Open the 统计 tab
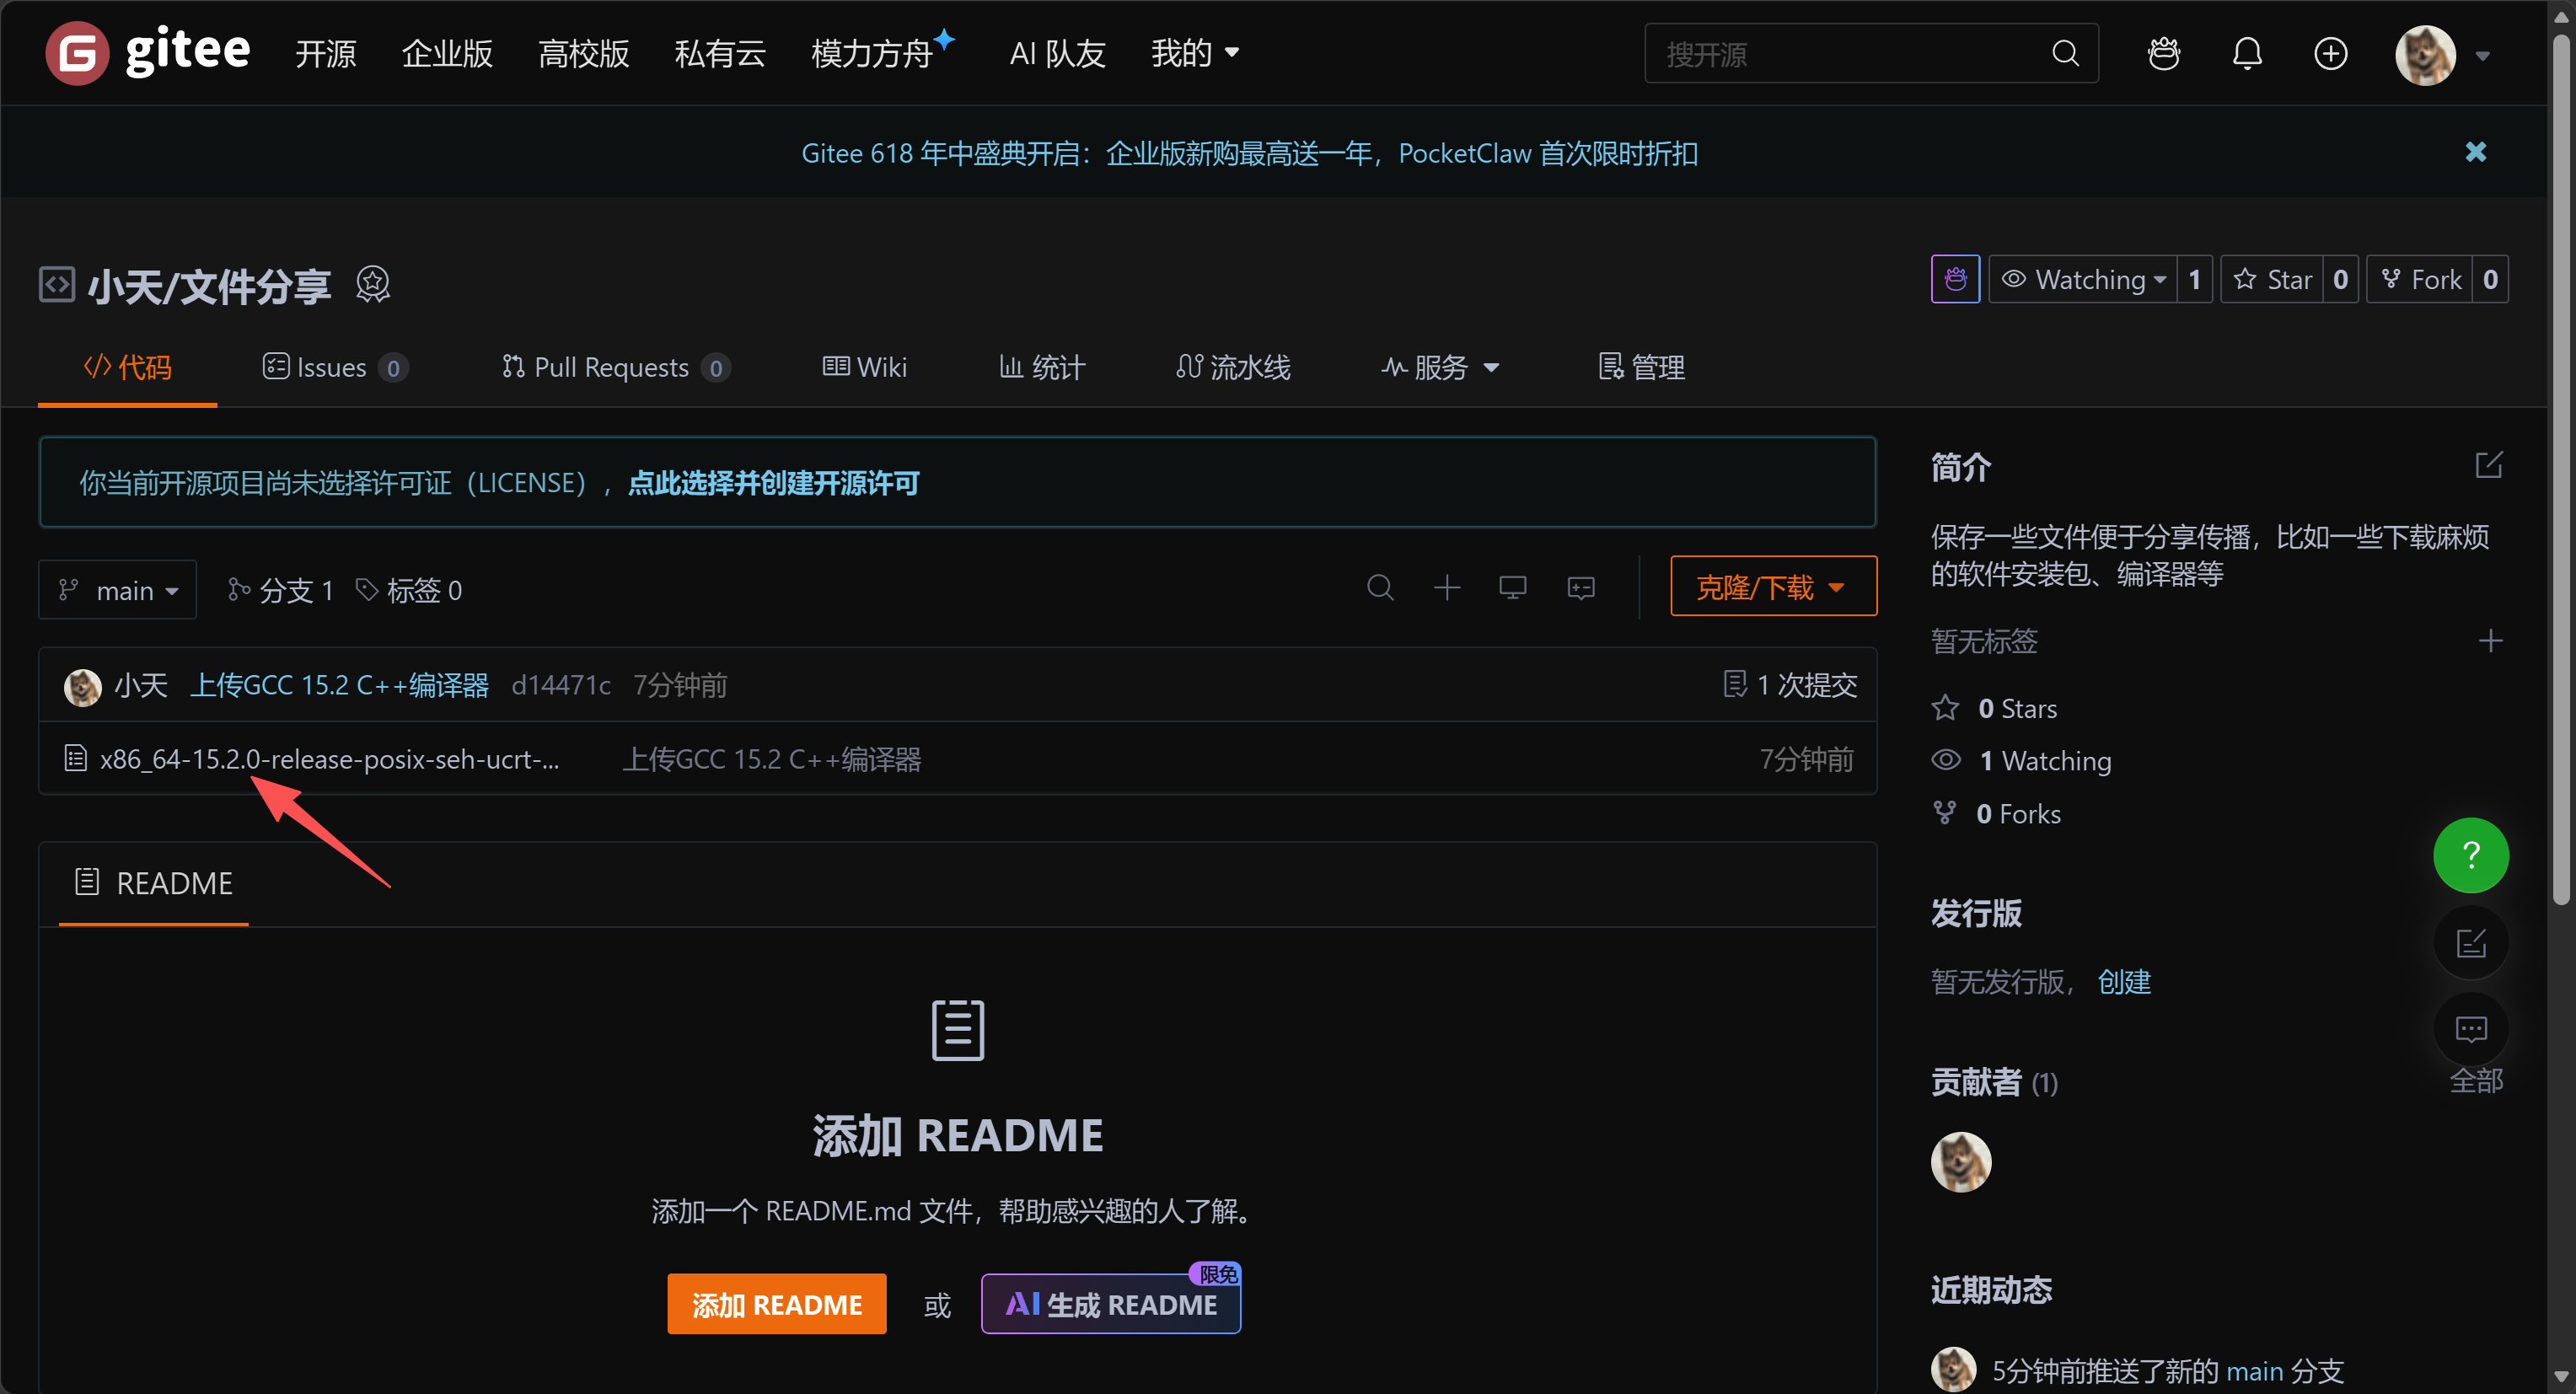Viewport: 2576px width, 1394px height. point(1041,367)
